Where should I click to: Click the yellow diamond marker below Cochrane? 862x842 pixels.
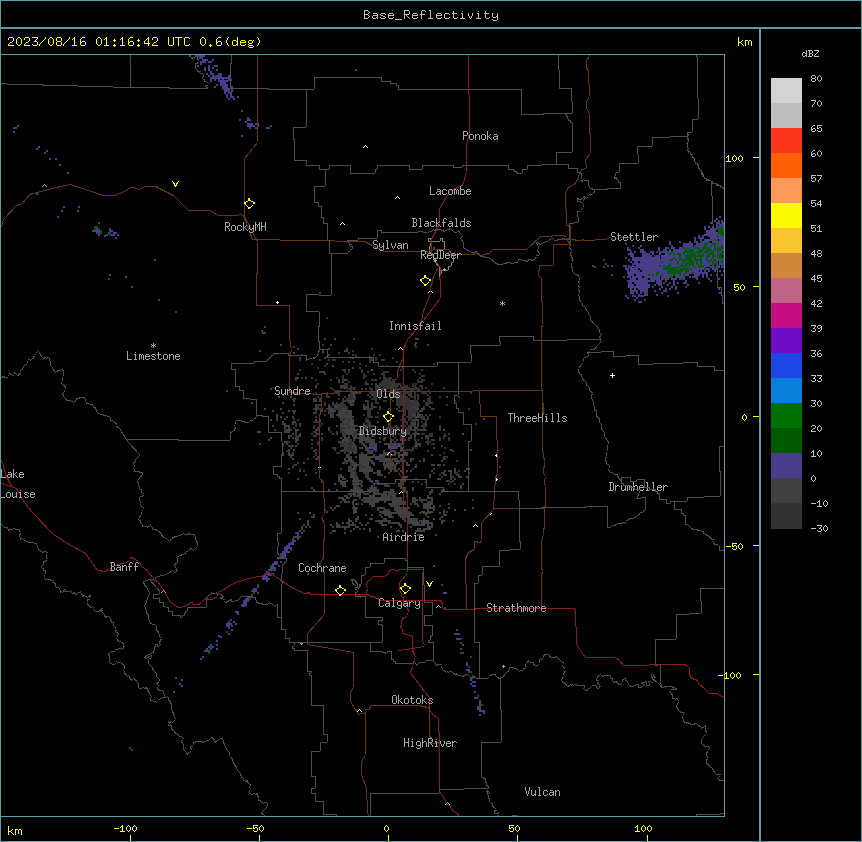[340, 590]
